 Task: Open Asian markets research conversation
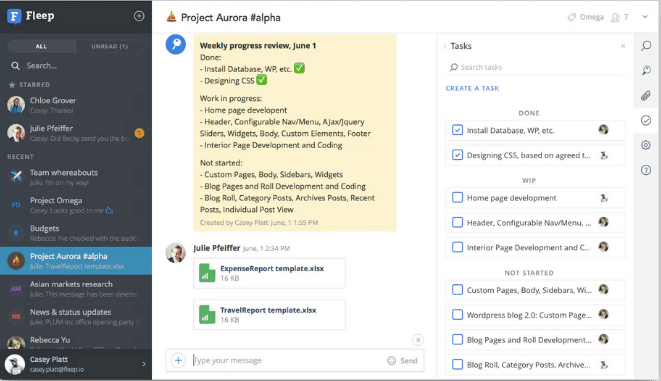coord(76,289)
